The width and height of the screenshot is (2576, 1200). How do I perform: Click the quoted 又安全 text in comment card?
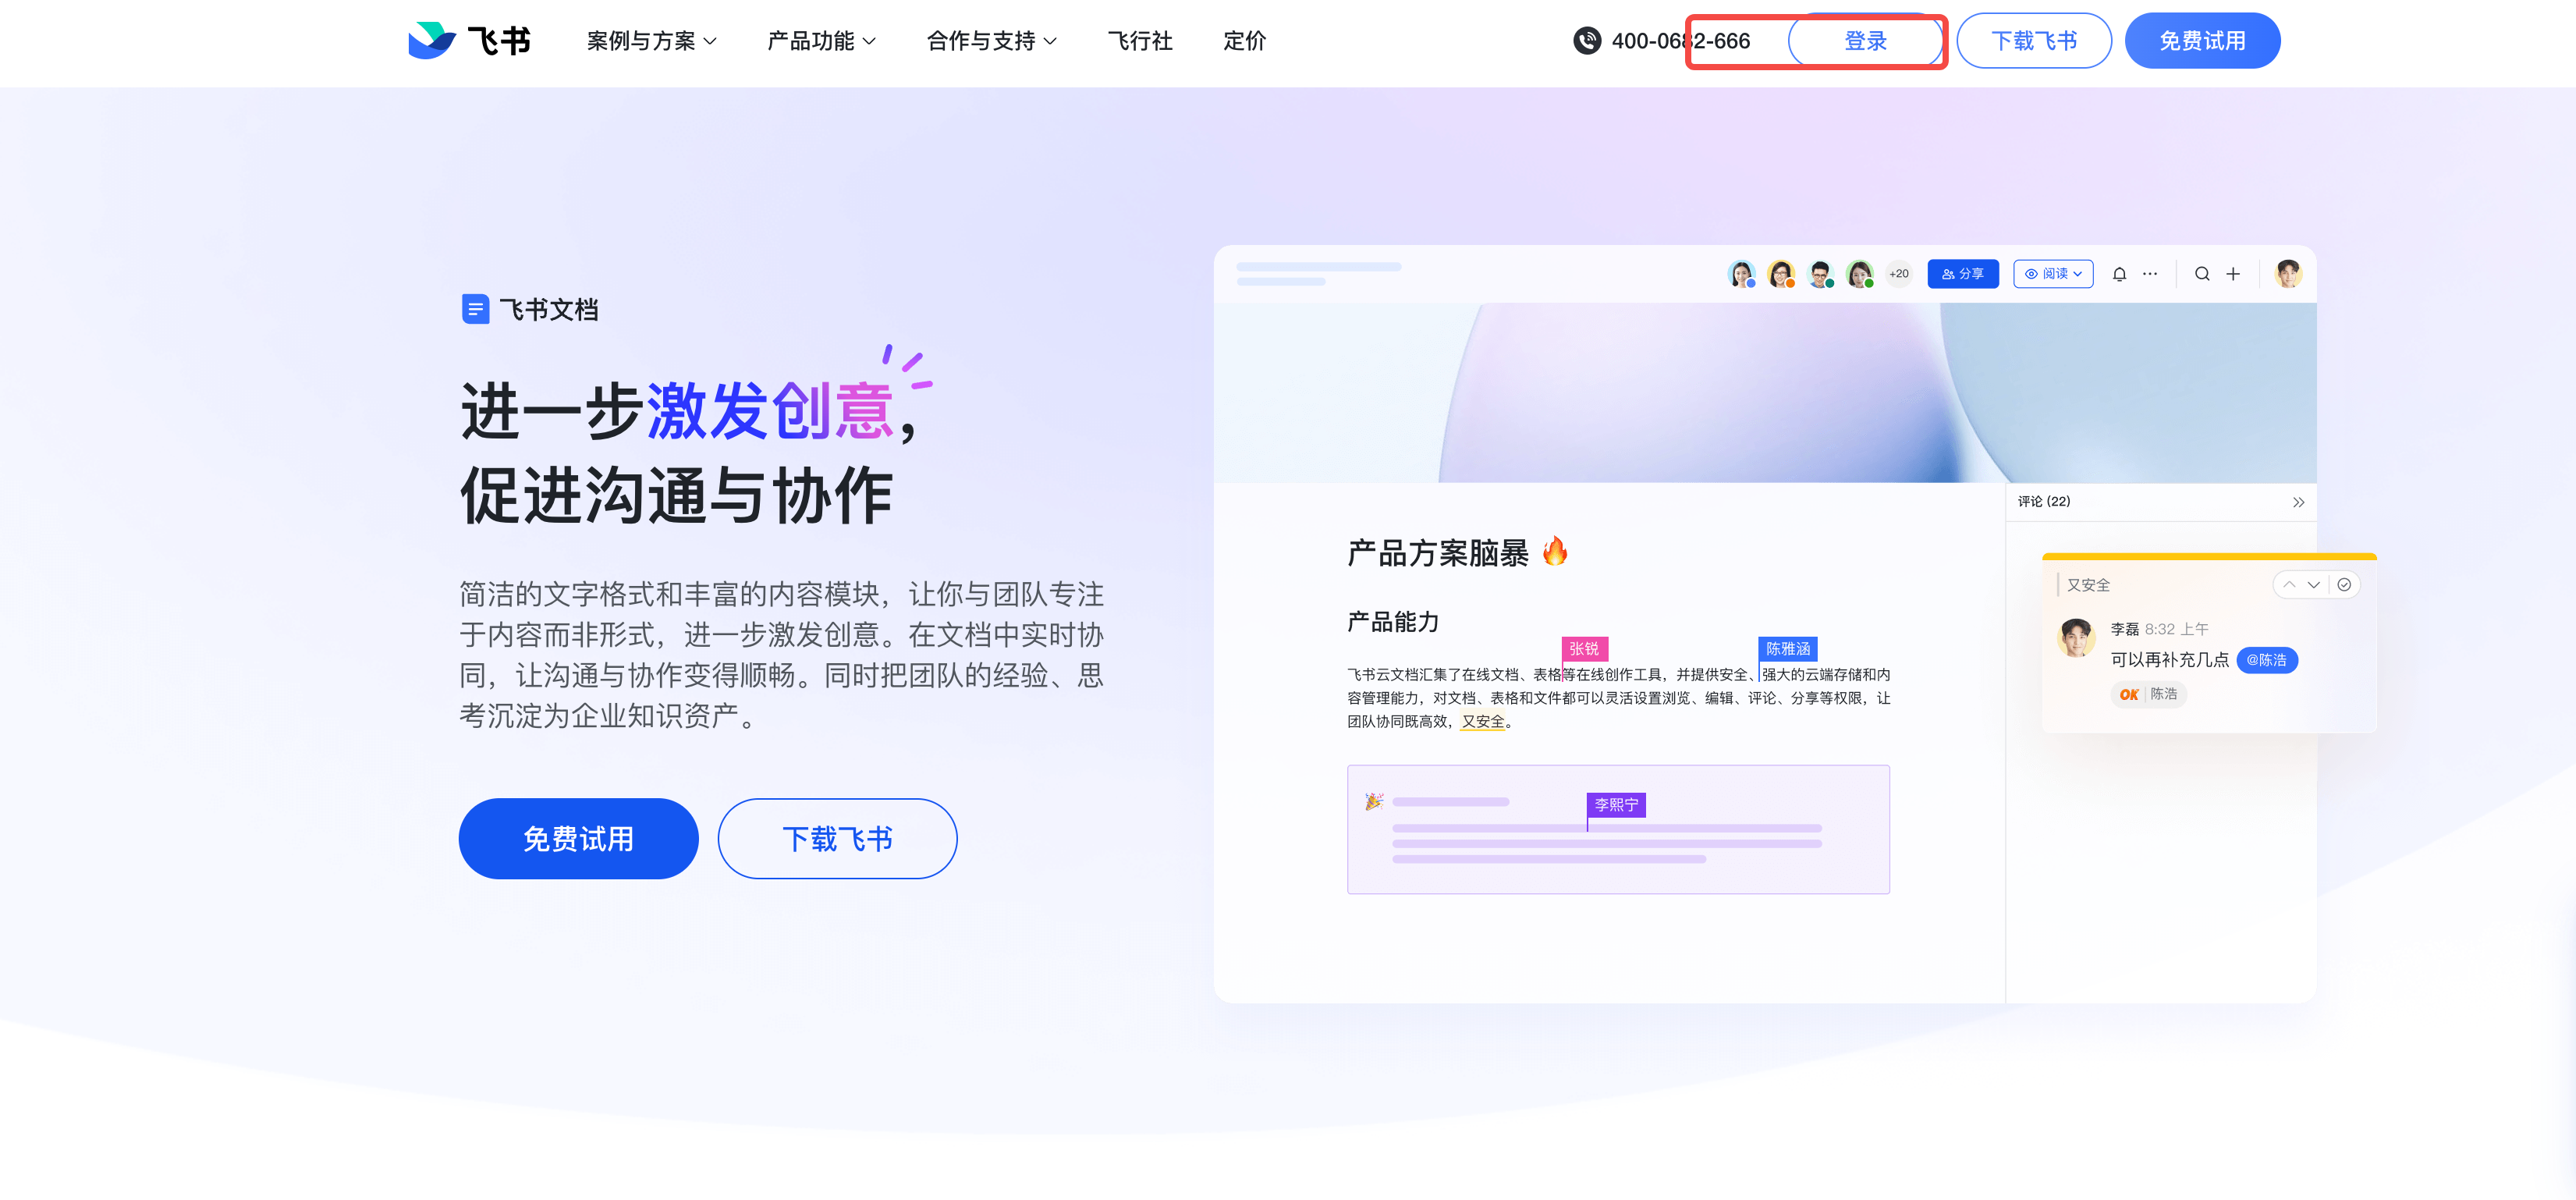(x=2088, y=585)
